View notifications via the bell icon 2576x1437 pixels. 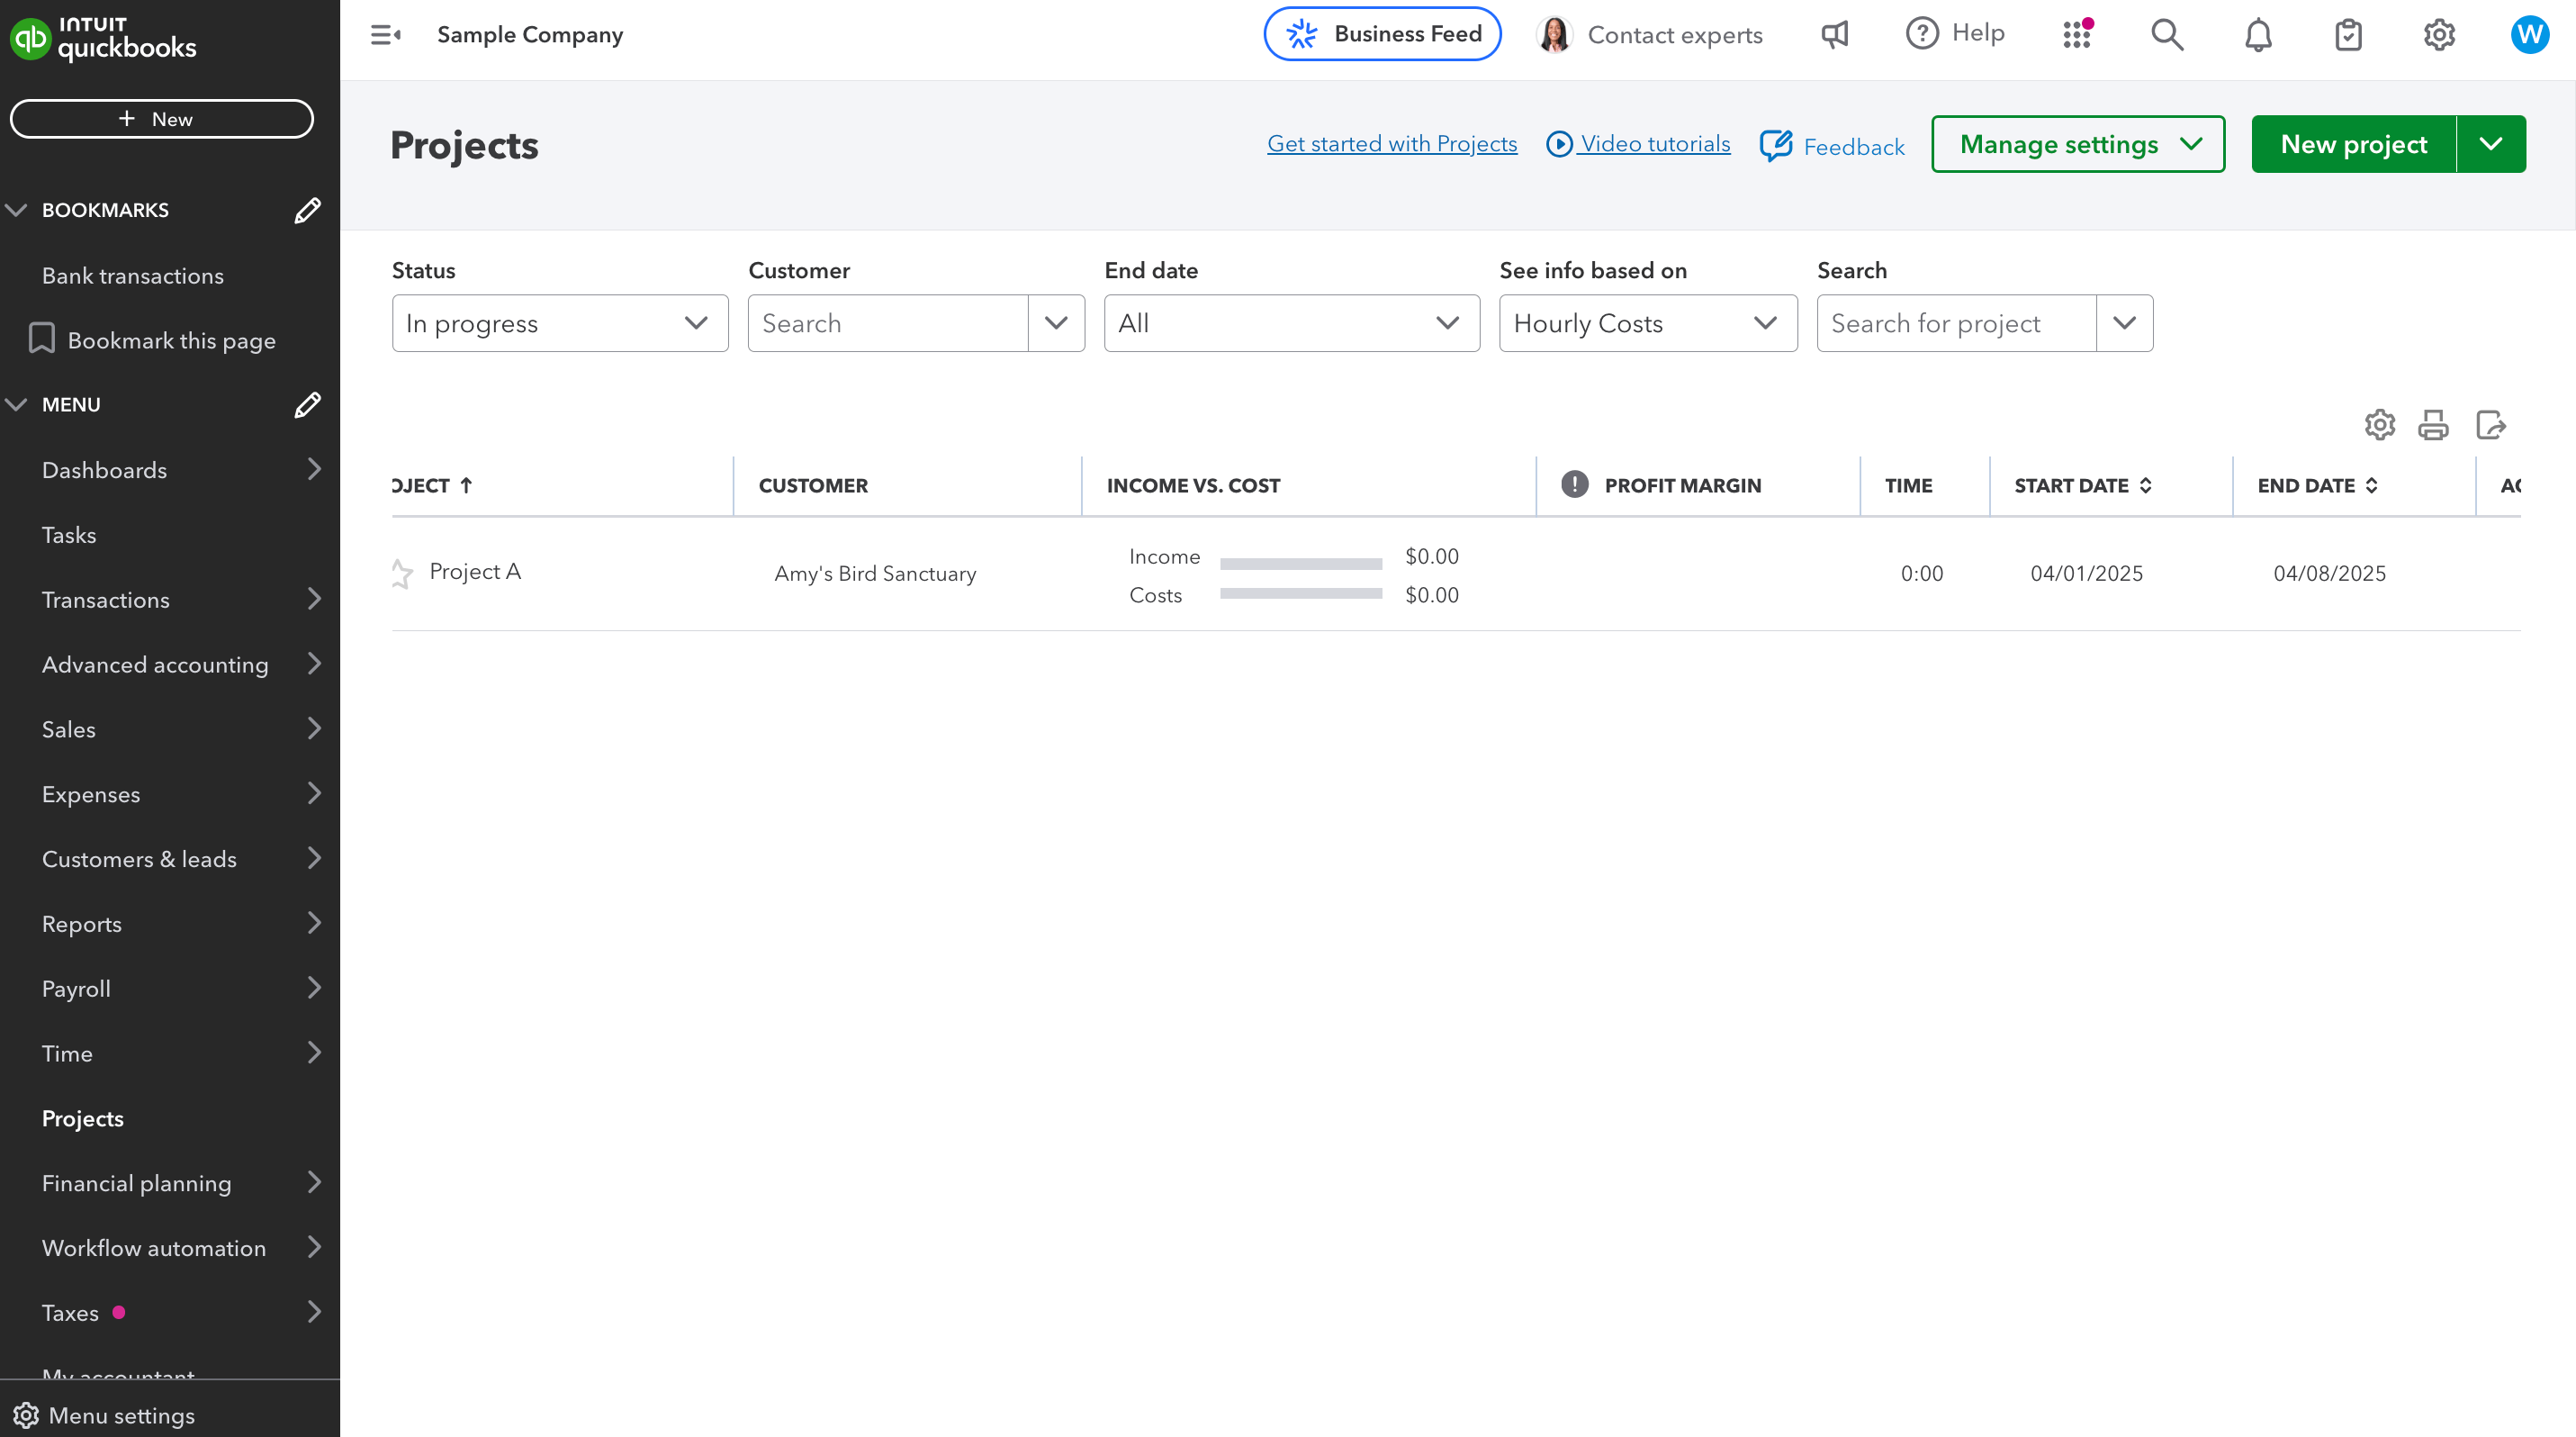coord(2258,34)
